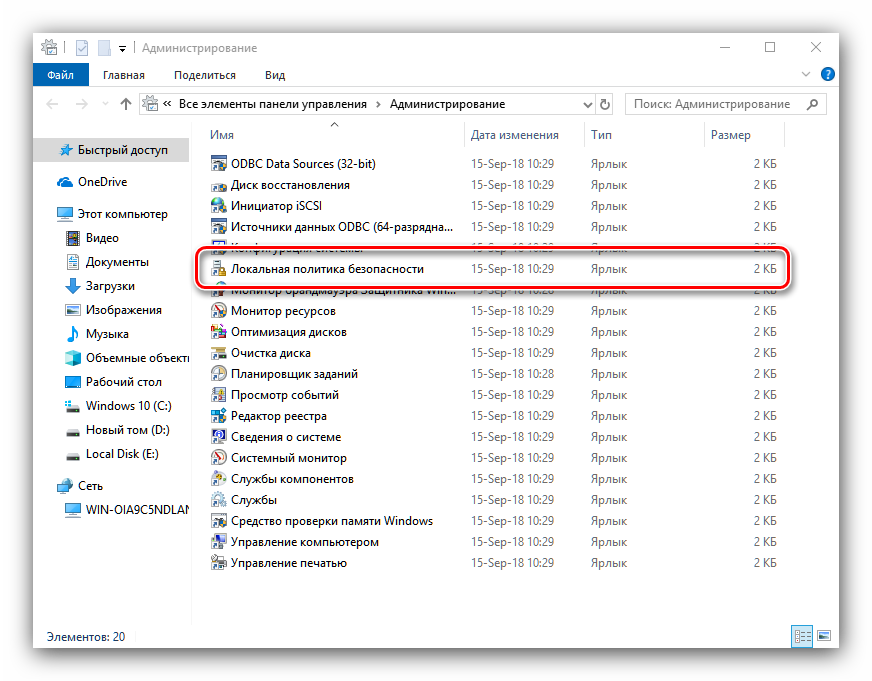
Task: Select the Очистка диска icon
Action: click(x=219, y=353)
